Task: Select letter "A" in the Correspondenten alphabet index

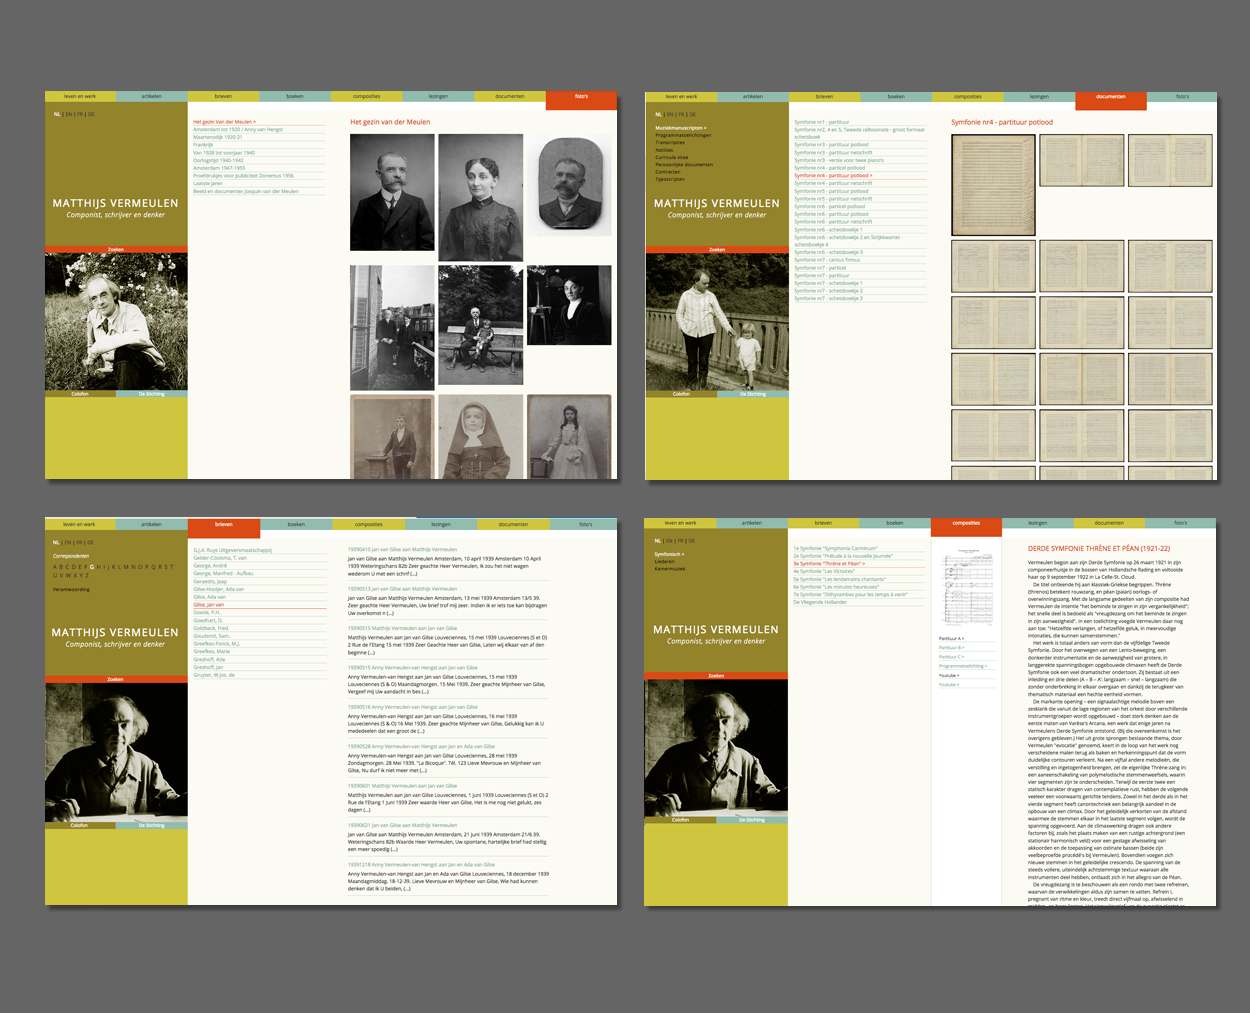Action: coord(55,566)
